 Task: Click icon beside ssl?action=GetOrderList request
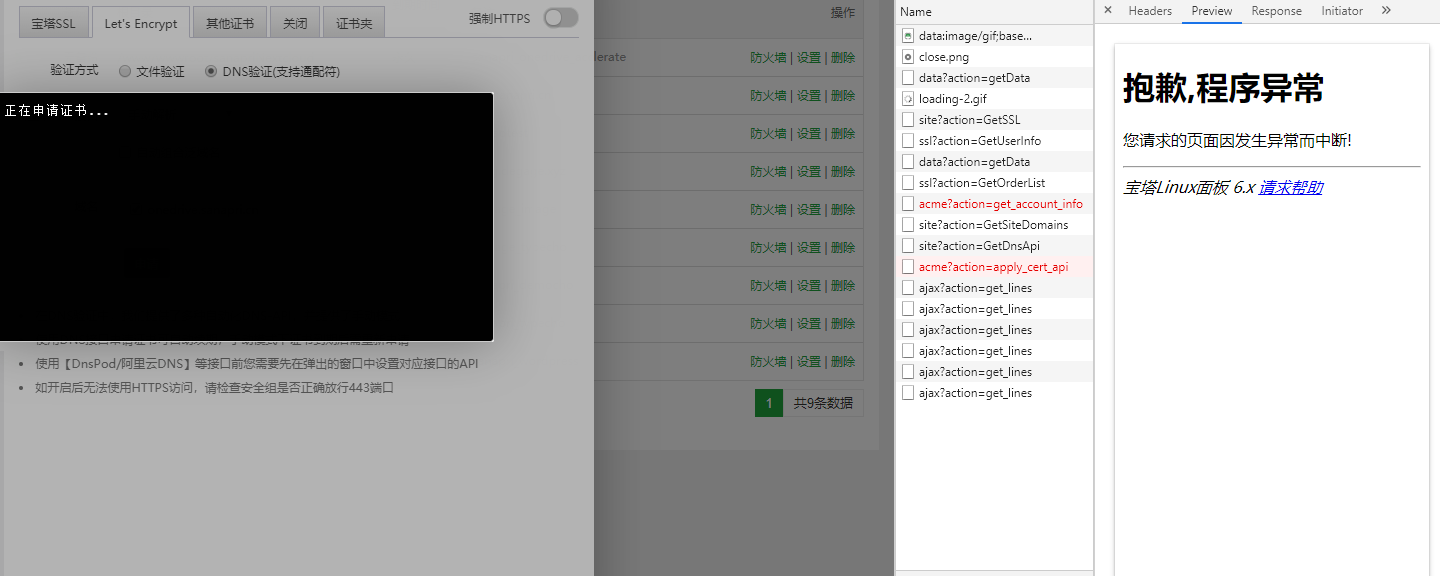click(908, 183)
